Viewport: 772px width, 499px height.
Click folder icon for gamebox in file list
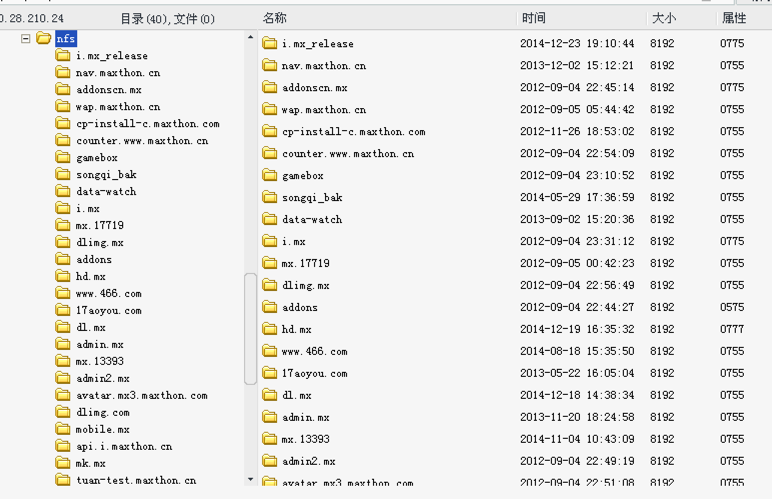tap(269, 175)
